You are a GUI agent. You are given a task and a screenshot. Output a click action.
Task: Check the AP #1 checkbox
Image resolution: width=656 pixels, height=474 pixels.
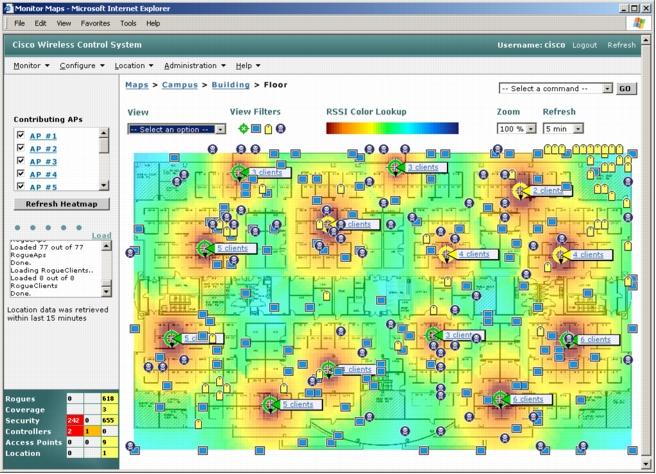(20, 135)
